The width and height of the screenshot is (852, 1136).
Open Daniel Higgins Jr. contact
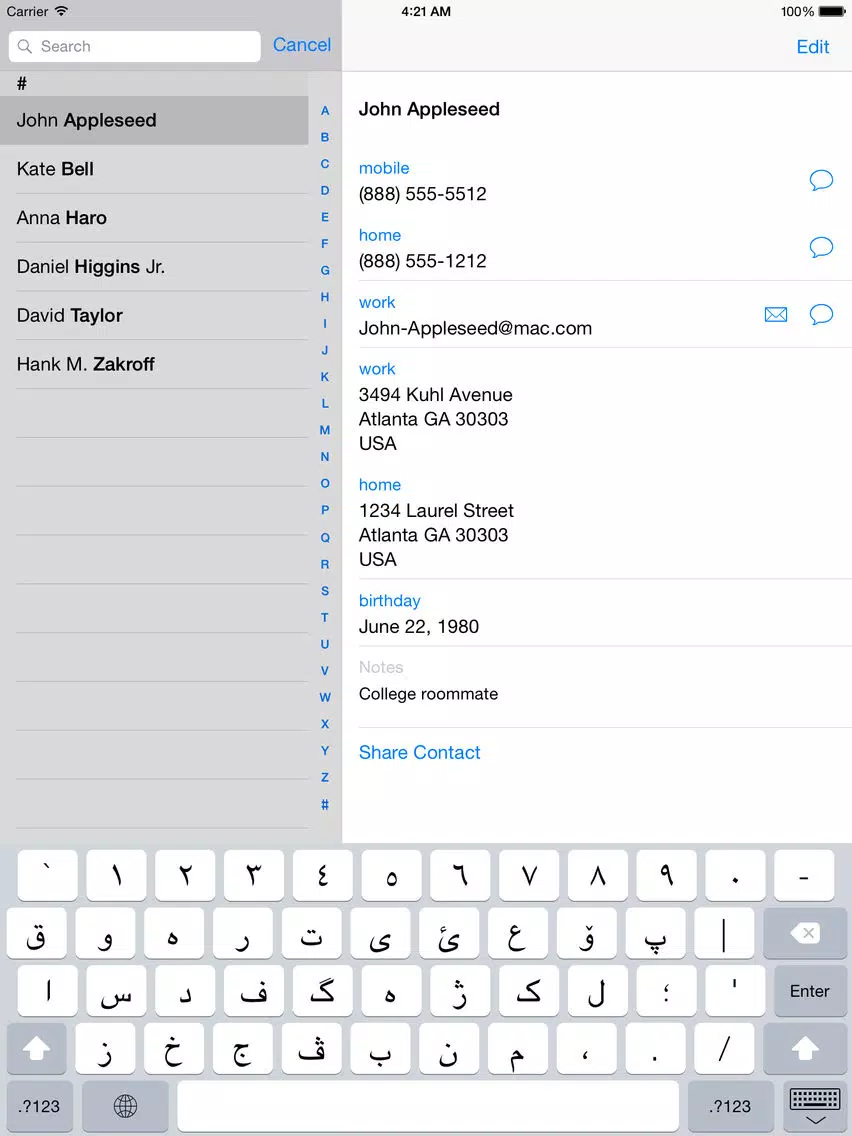pos(154,267)
